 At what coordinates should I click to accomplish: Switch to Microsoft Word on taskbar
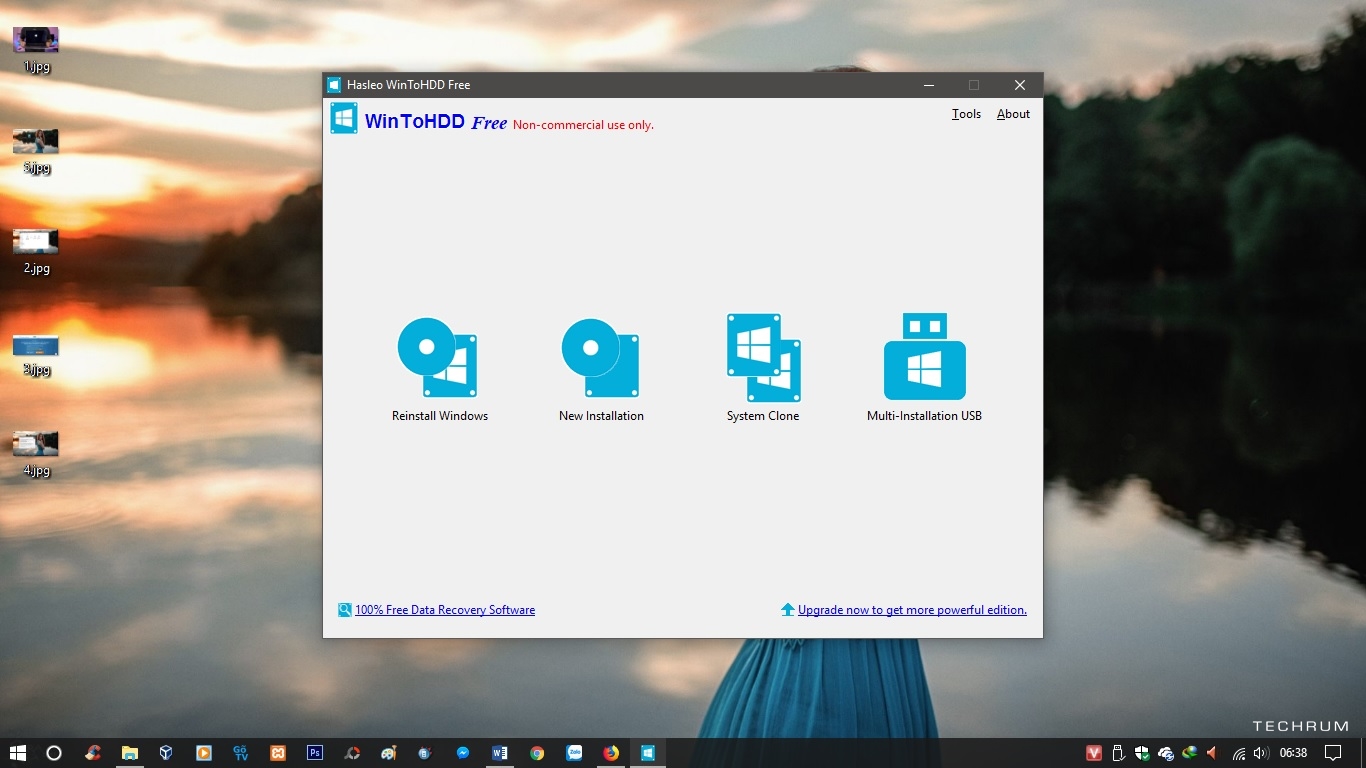pyautogui.click(x=500, y=753)
